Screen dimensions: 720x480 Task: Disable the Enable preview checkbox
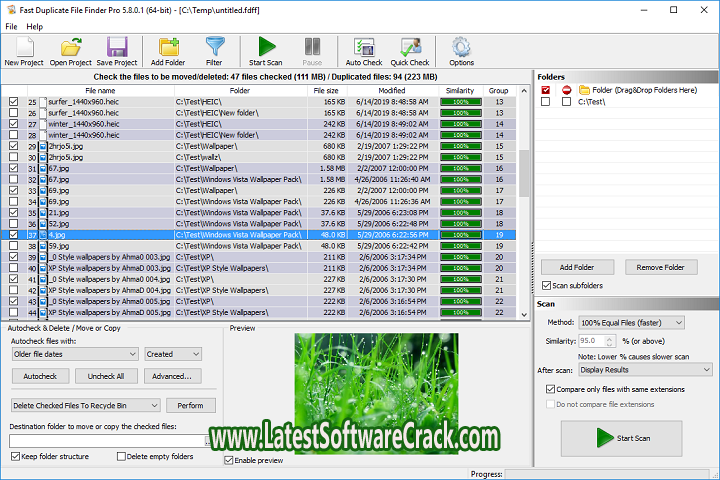coord(230,460)
